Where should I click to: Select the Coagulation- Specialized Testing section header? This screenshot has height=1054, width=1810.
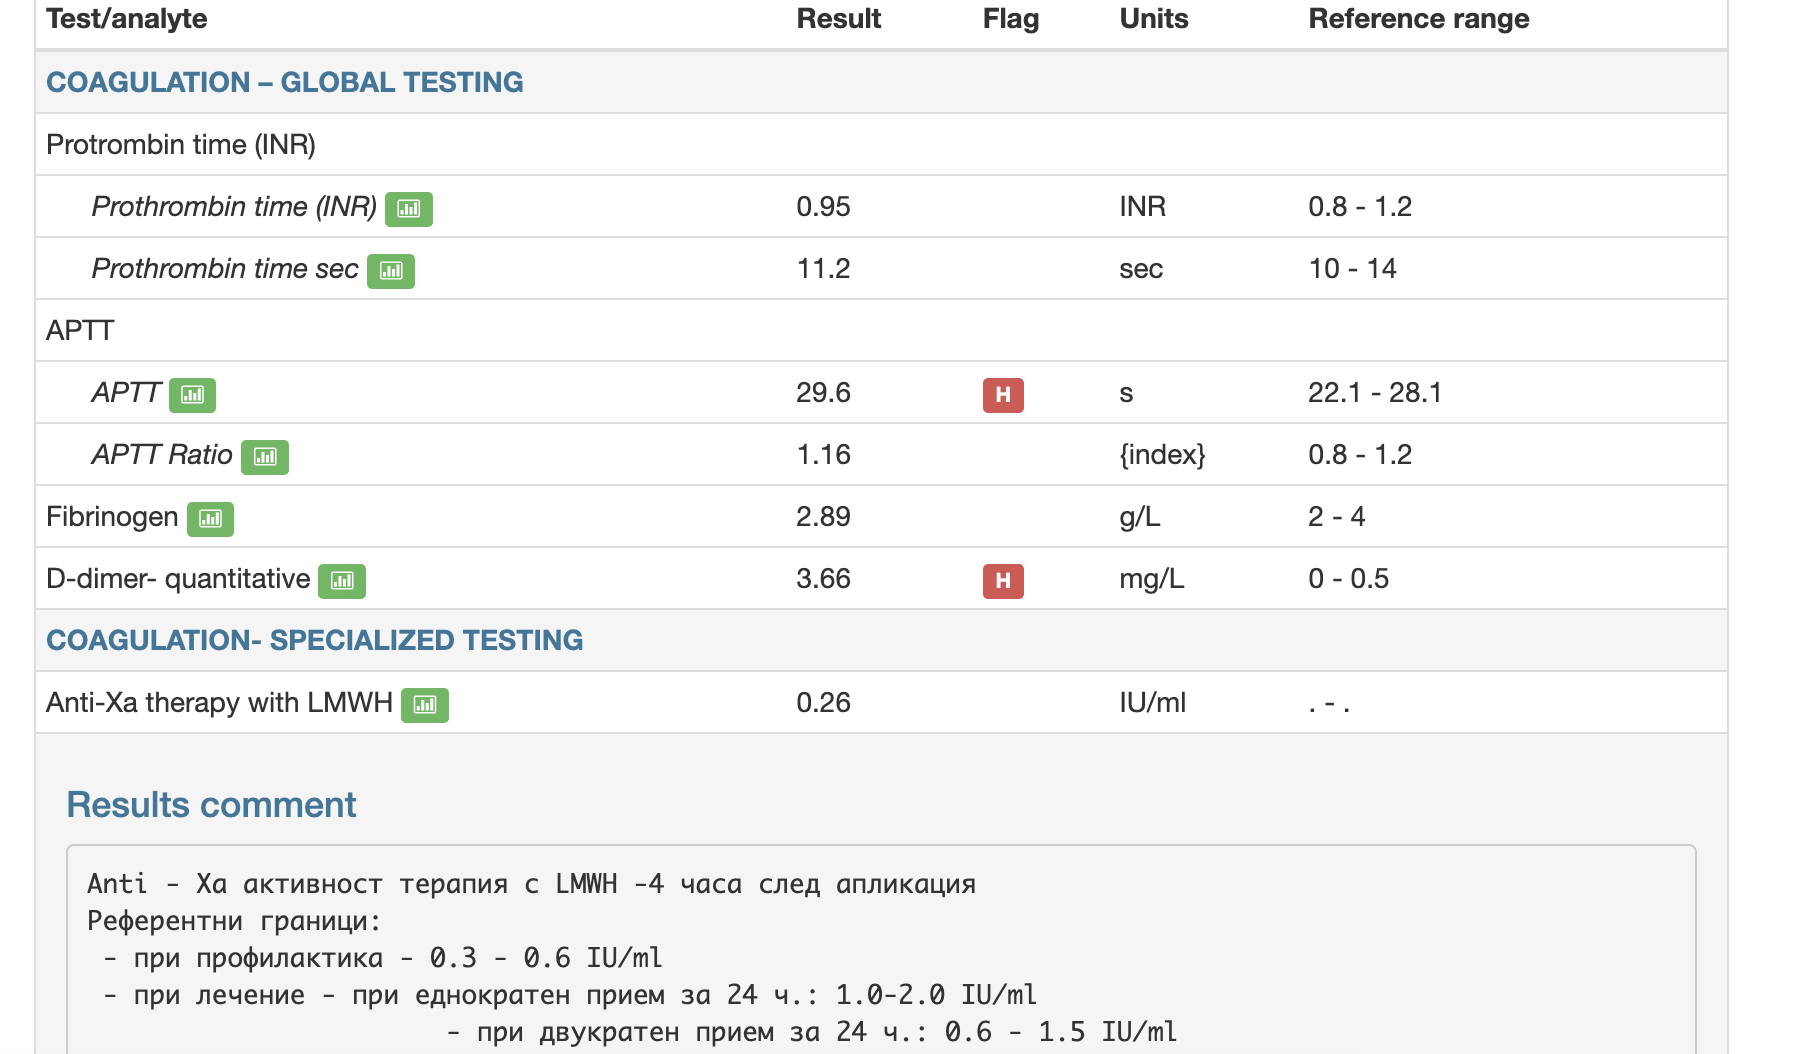pyautogui.click(x=314, y=640)
